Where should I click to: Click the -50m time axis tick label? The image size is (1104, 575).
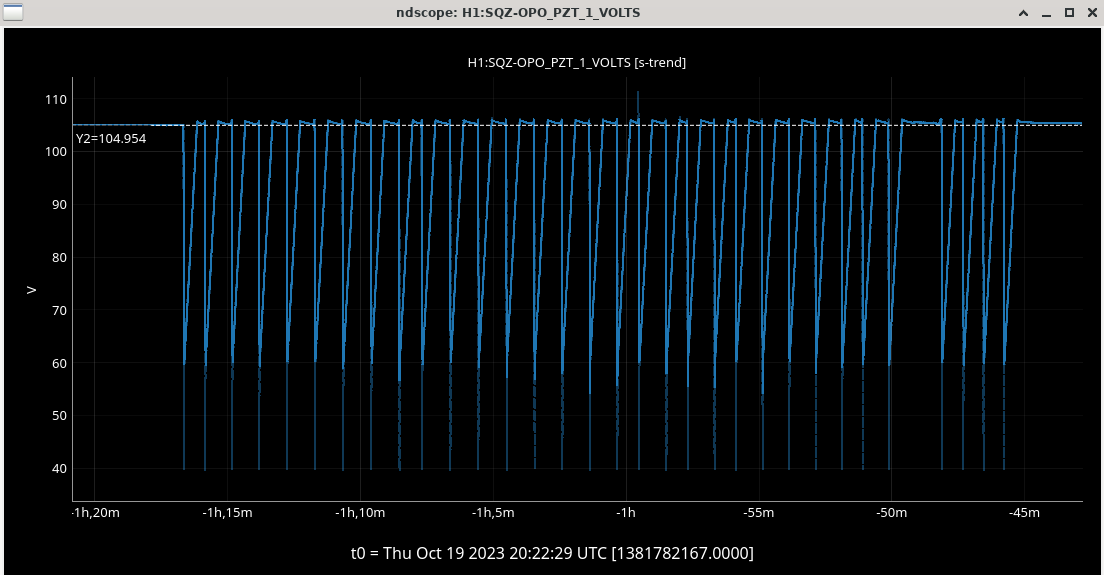(x=891, y=513)
